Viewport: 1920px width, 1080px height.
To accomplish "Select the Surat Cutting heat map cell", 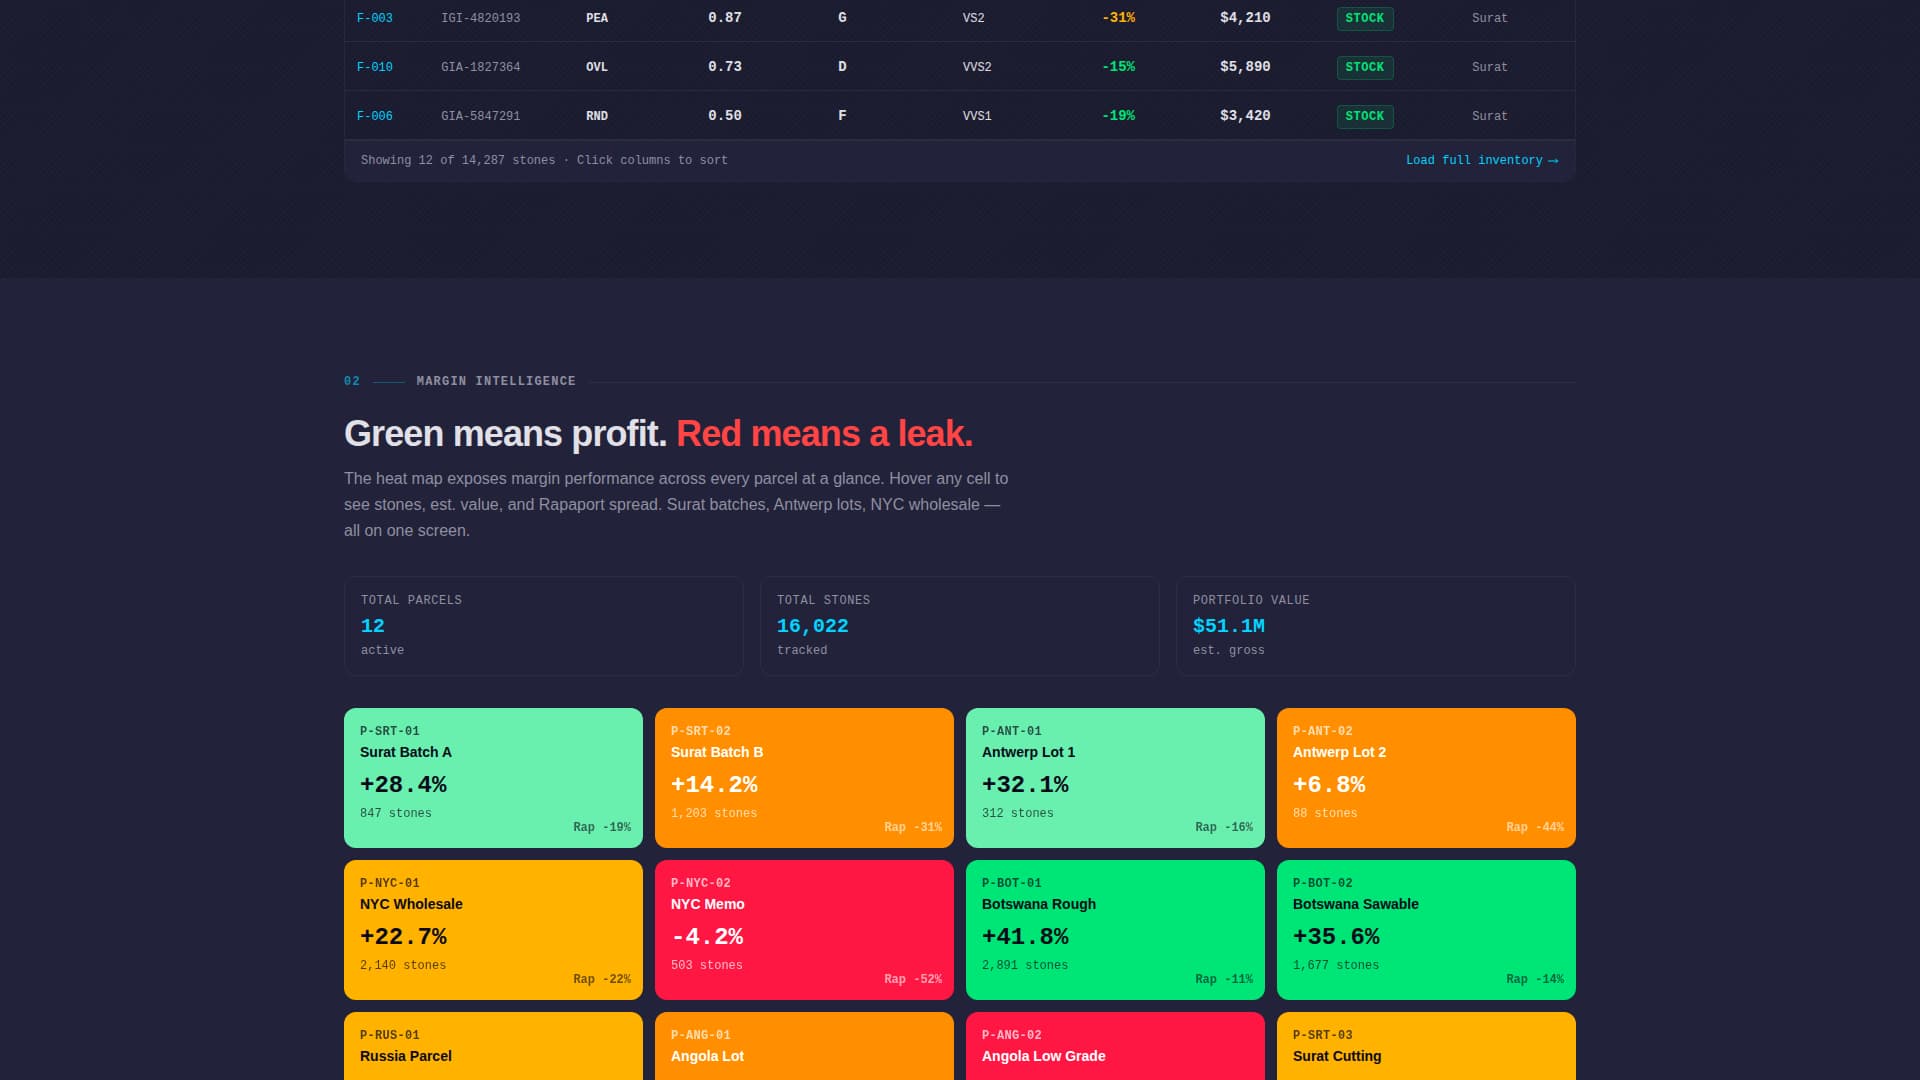I will [1426, 1046].
